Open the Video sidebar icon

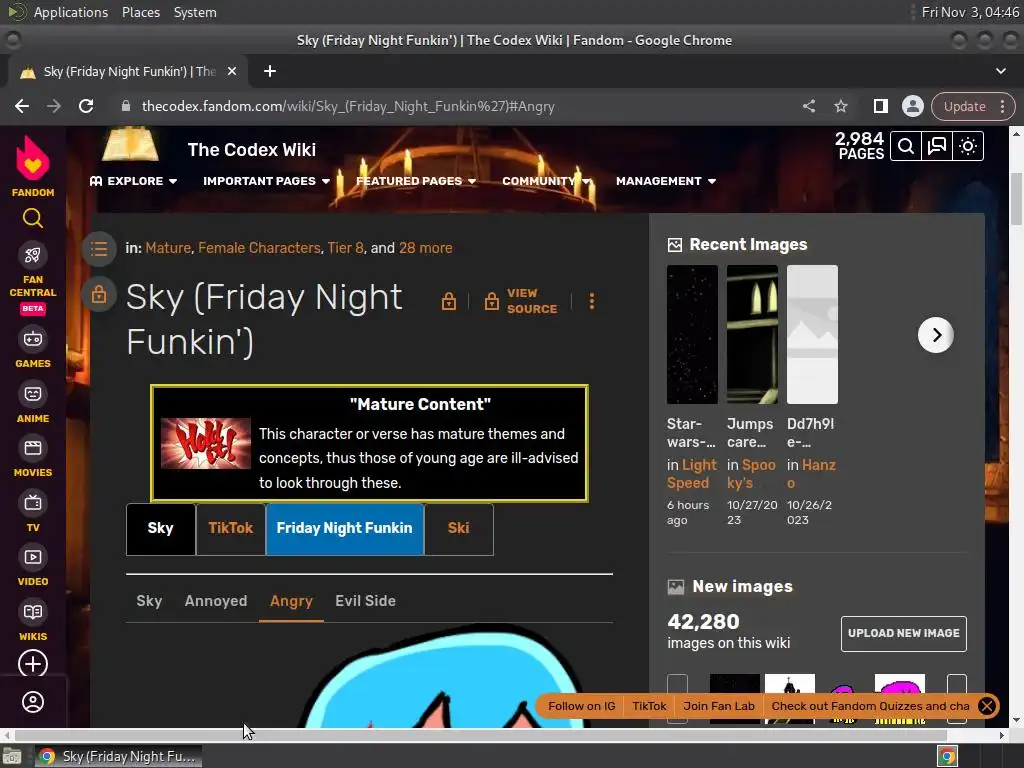[x=33, y=557]
